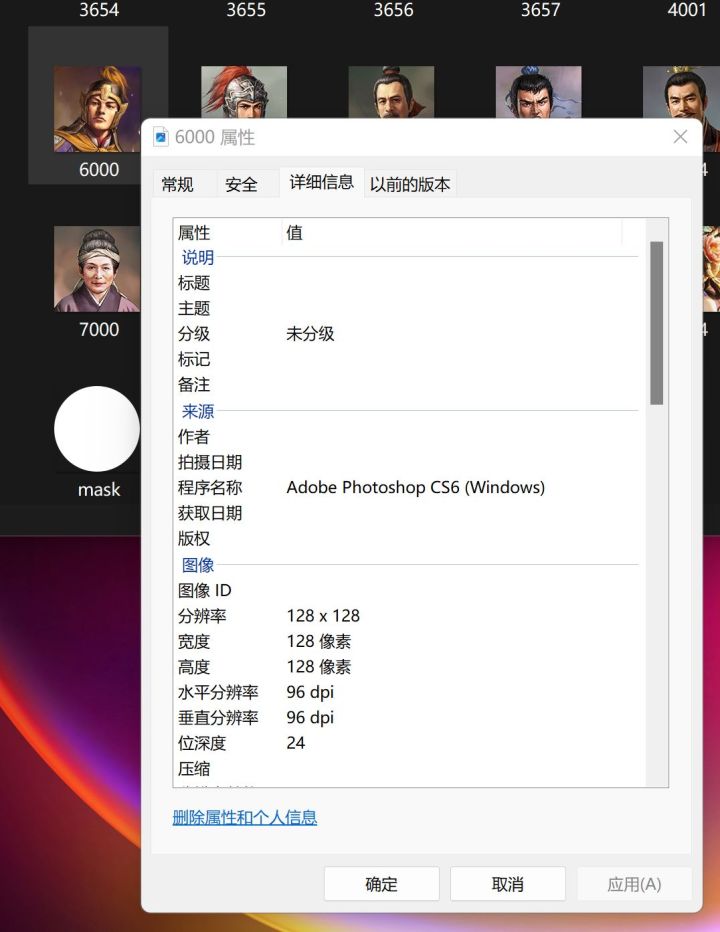Screen dimensions: 720x932
Task: Close the 6000 属性 dialog
Action: 680,137
